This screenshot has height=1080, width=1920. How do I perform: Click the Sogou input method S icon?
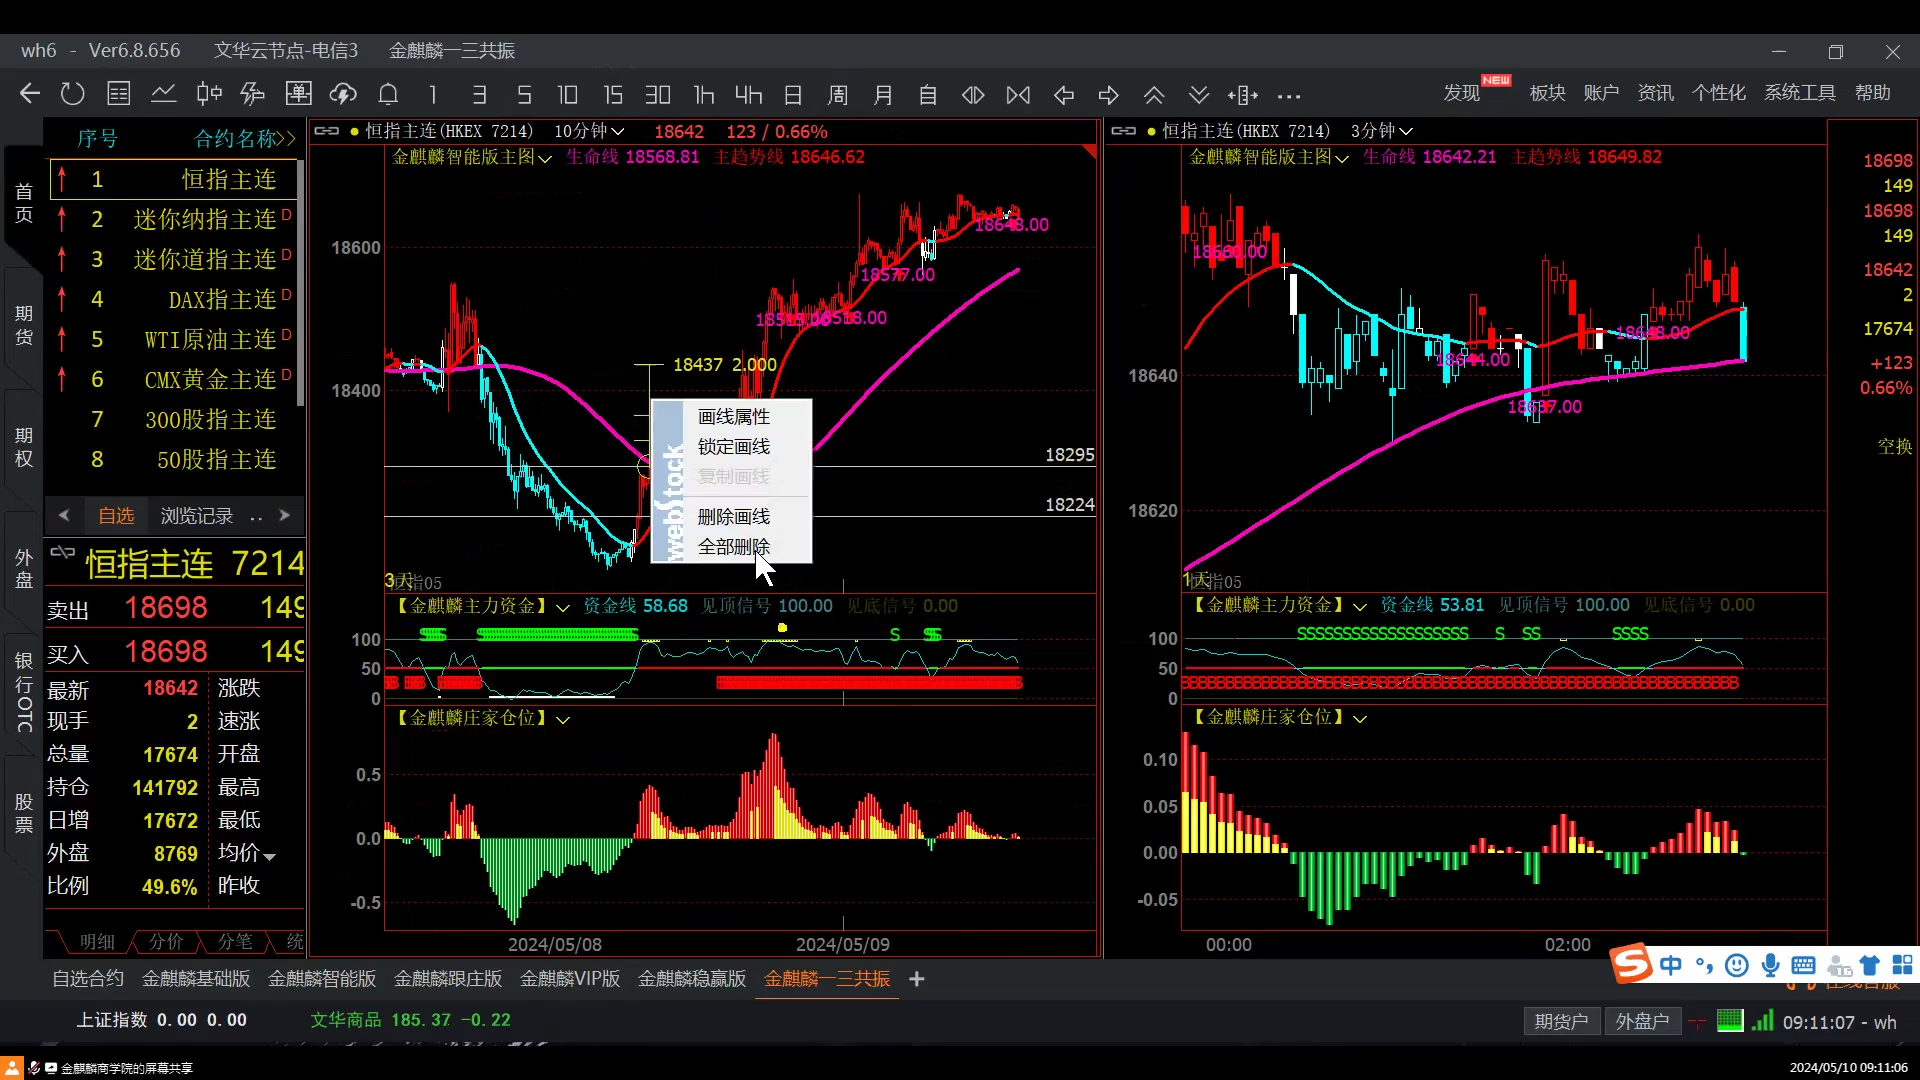pos(1631,964)
